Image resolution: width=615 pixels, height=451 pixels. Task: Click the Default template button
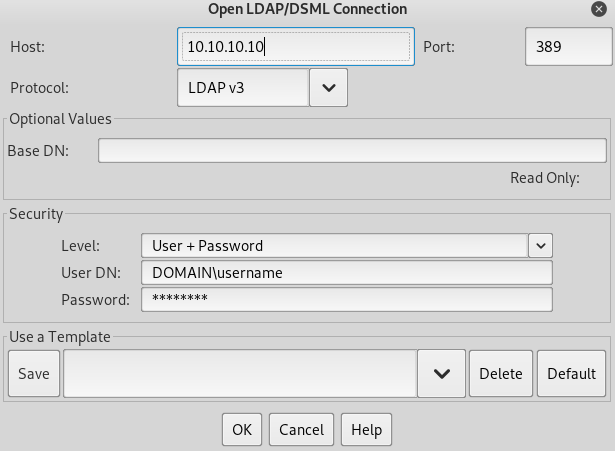571,374
